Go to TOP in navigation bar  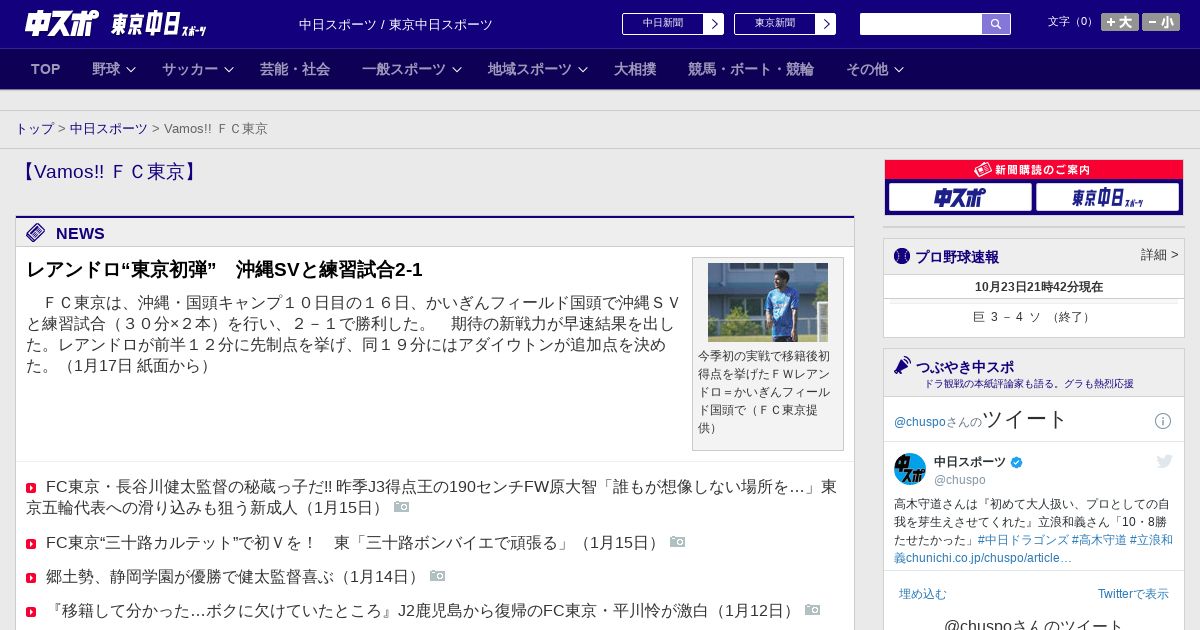(46, 69)
